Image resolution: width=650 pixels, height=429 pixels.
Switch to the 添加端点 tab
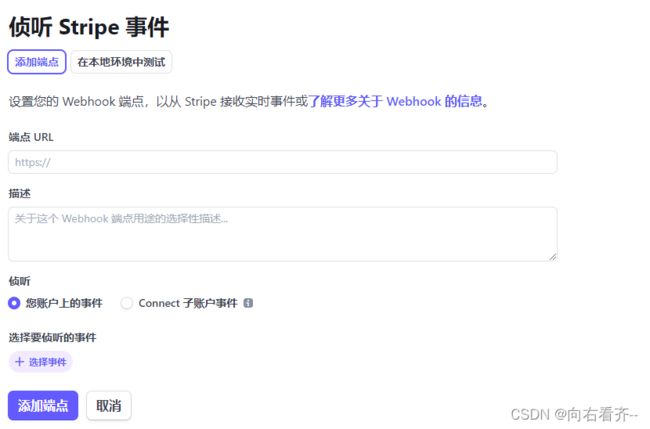(37, 62)
